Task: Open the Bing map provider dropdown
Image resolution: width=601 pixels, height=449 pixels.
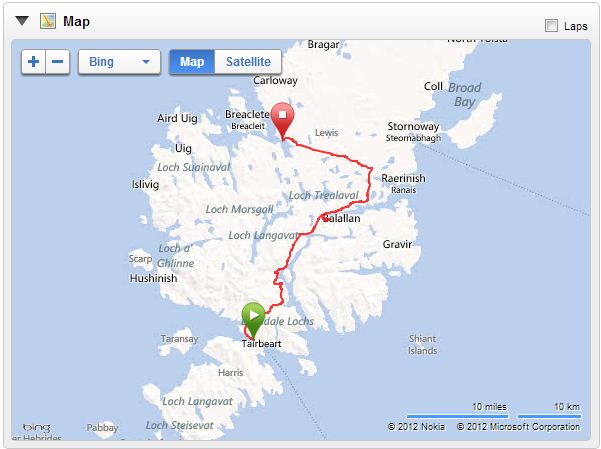Action: point(119,62)
